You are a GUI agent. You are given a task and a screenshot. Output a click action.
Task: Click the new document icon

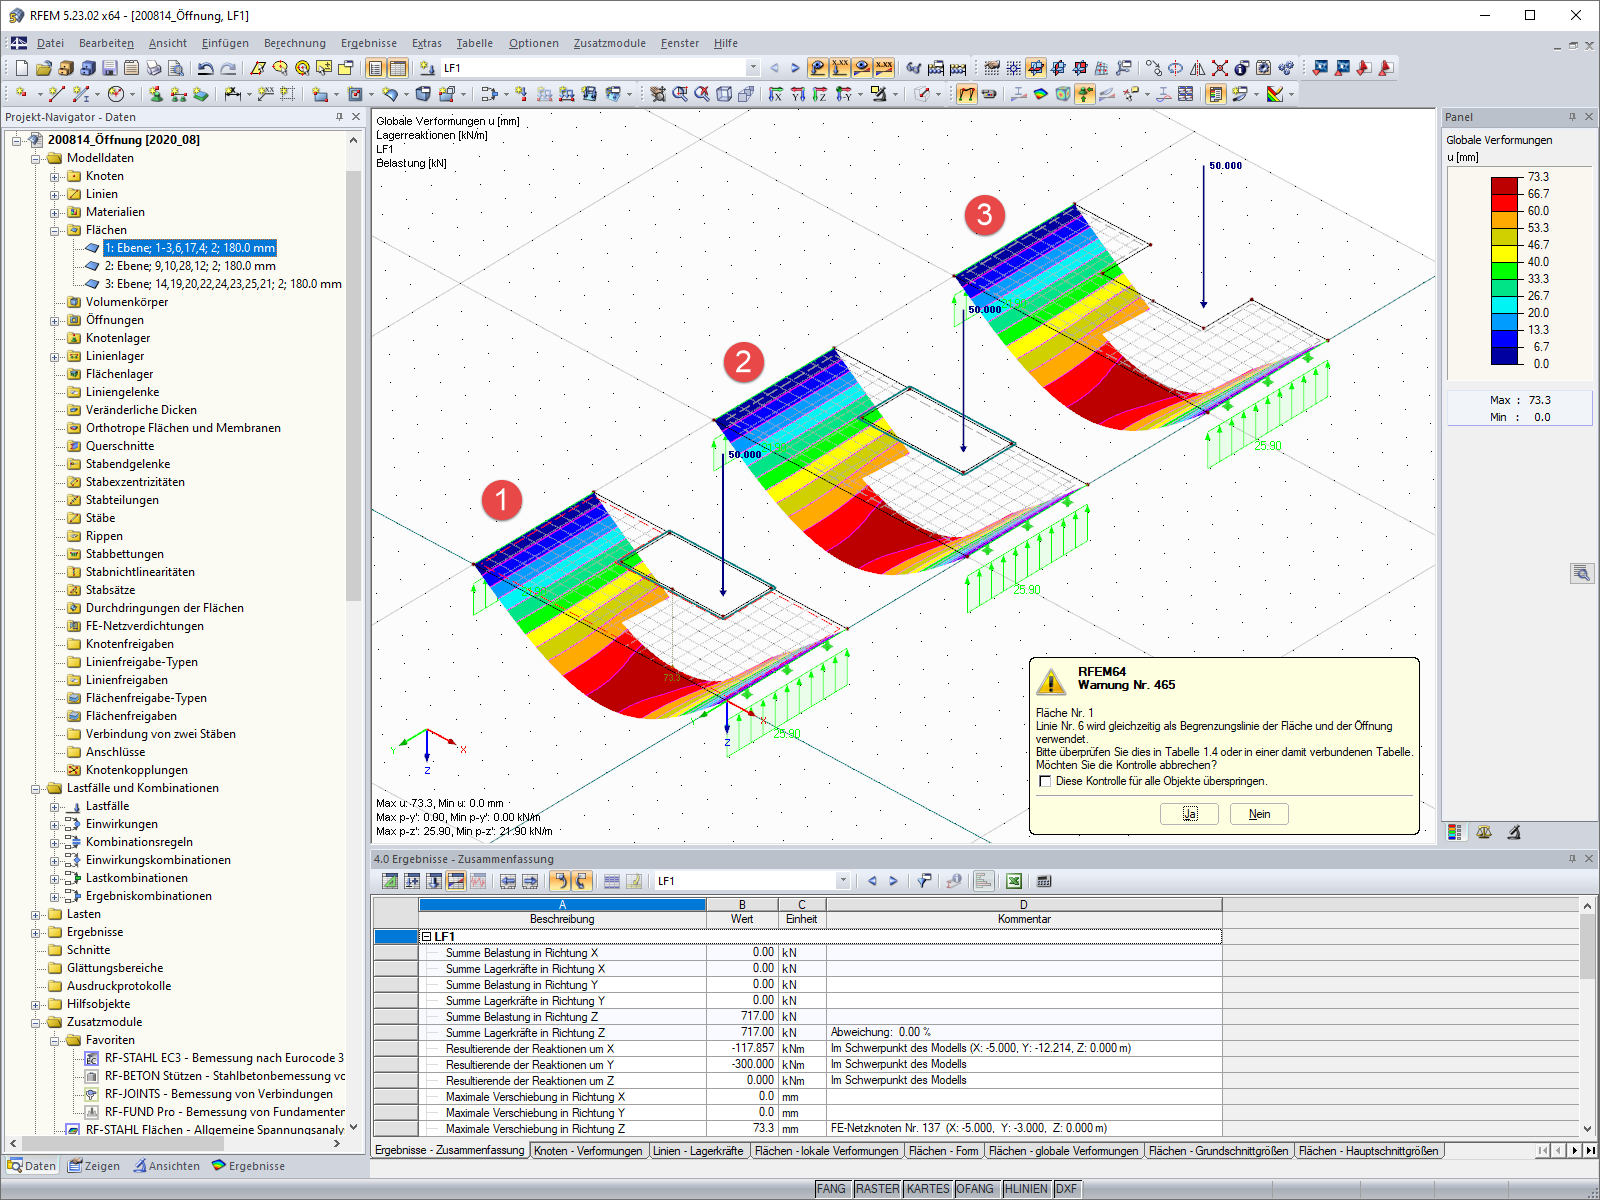click(22, 68)
